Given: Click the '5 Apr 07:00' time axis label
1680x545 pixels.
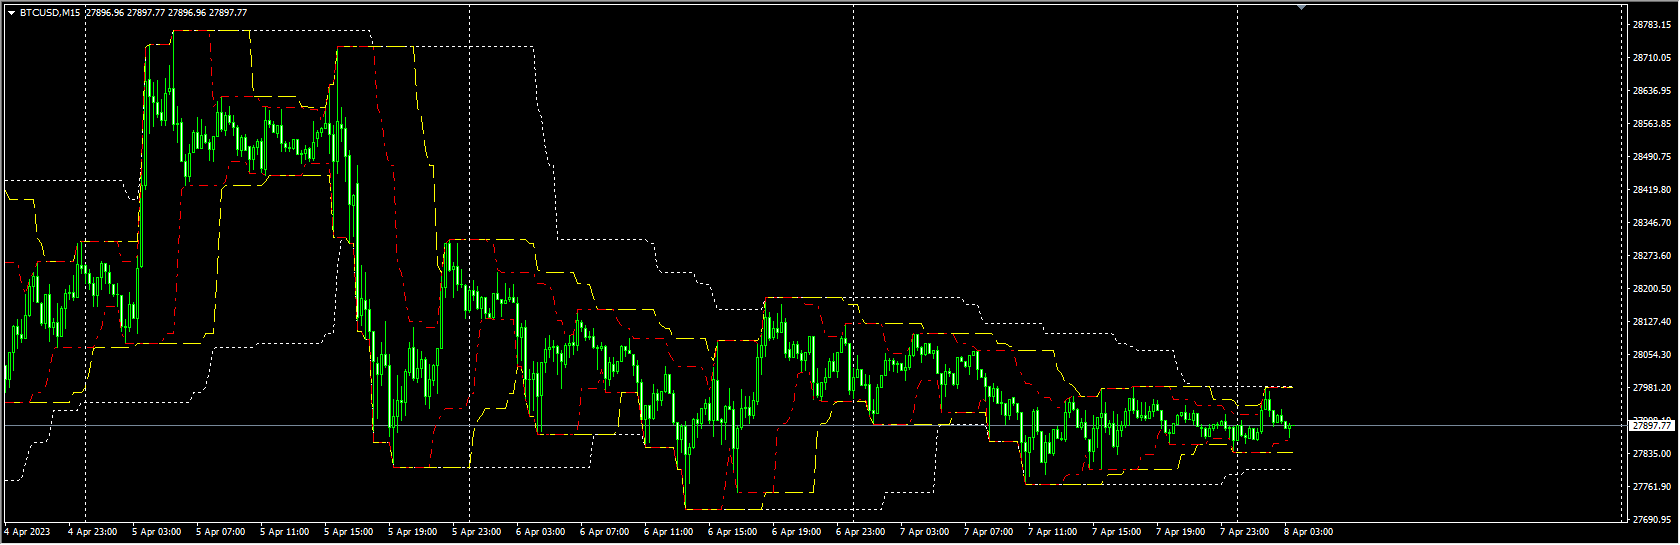Looking at the screenshot, I should (220, 532).
